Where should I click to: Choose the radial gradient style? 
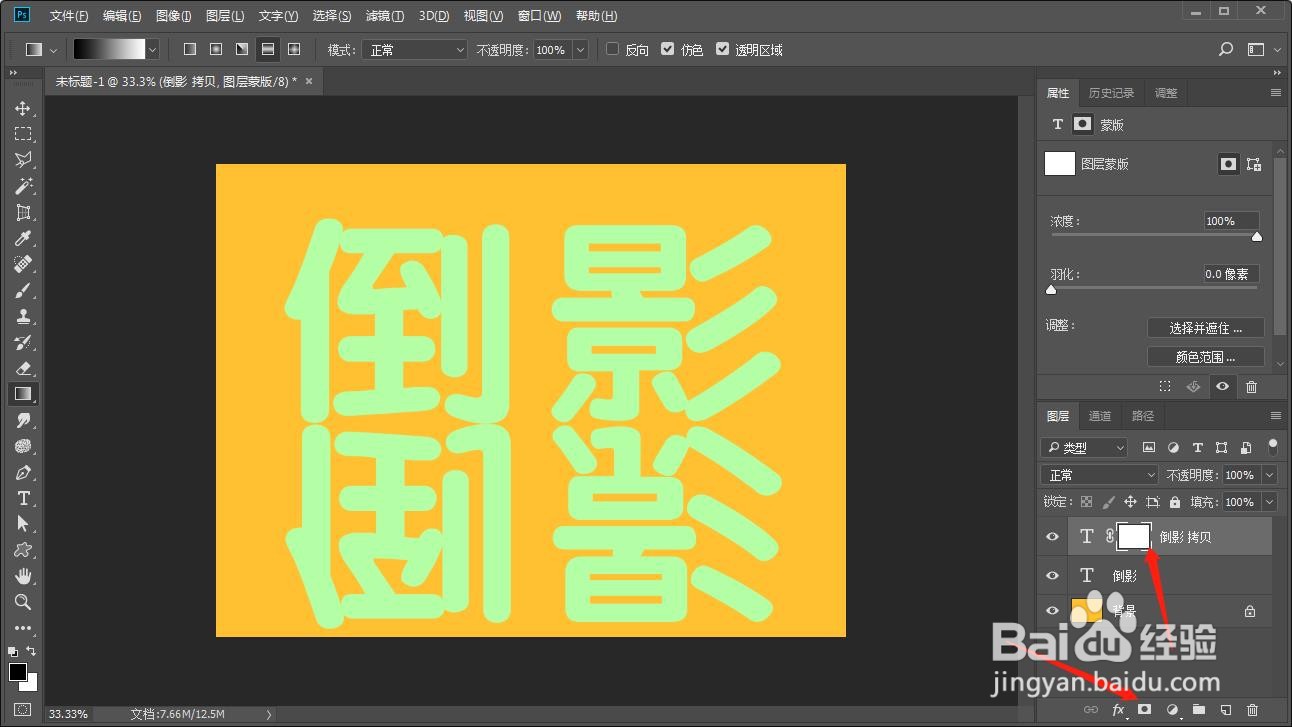[216, 49]
